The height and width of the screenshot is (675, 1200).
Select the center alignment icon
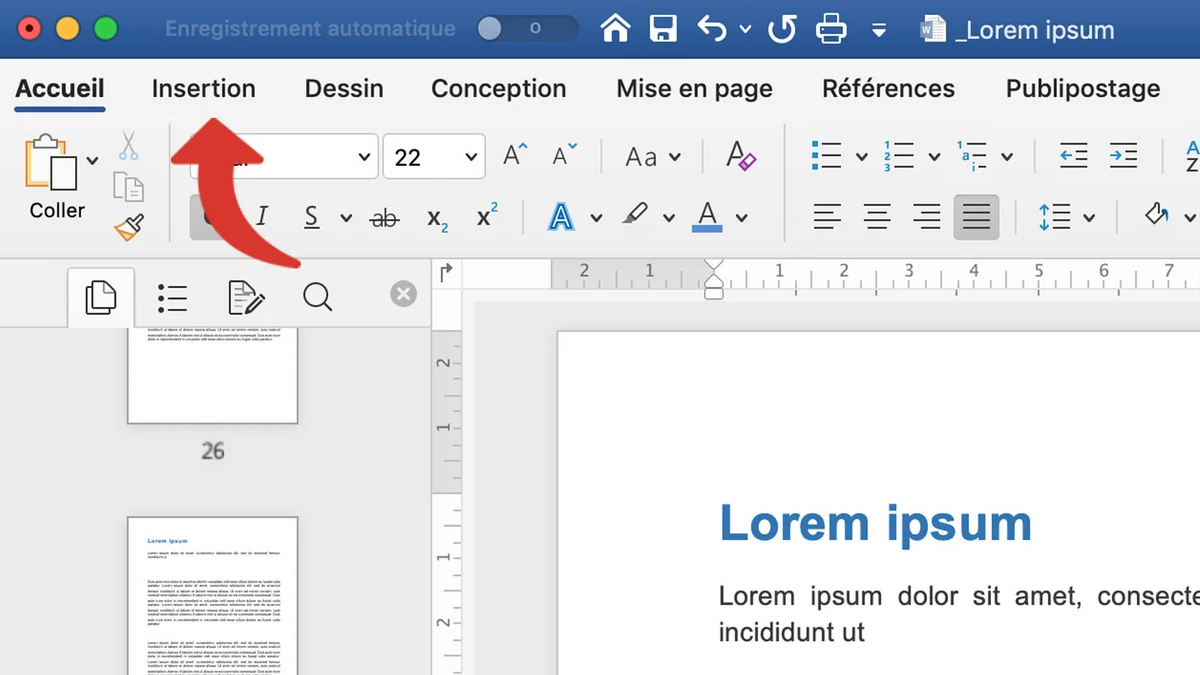tap(877, 215)
